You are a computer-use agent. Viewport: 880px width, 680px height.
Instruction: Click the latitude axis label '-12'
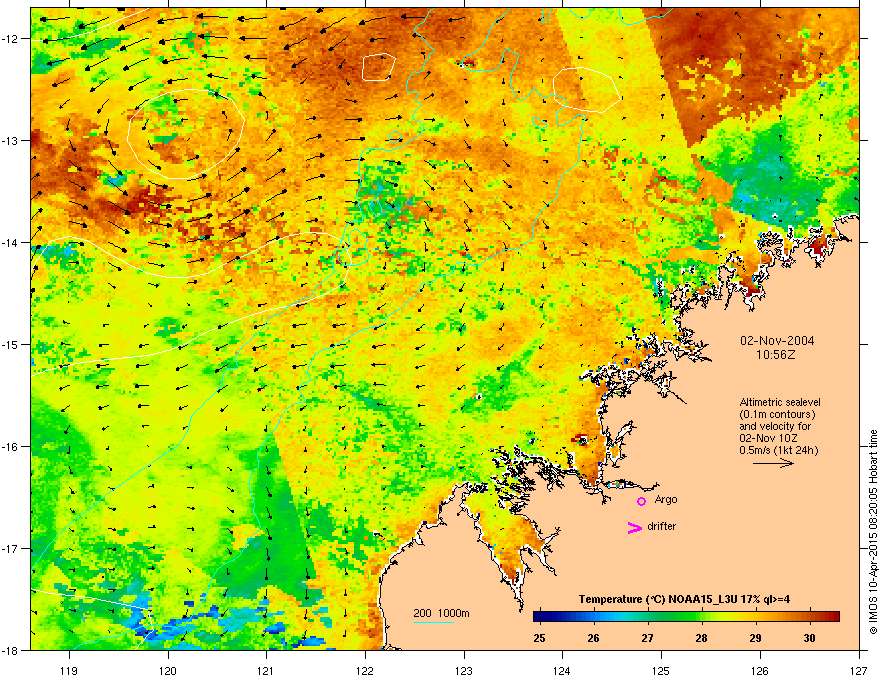(11, 39)
